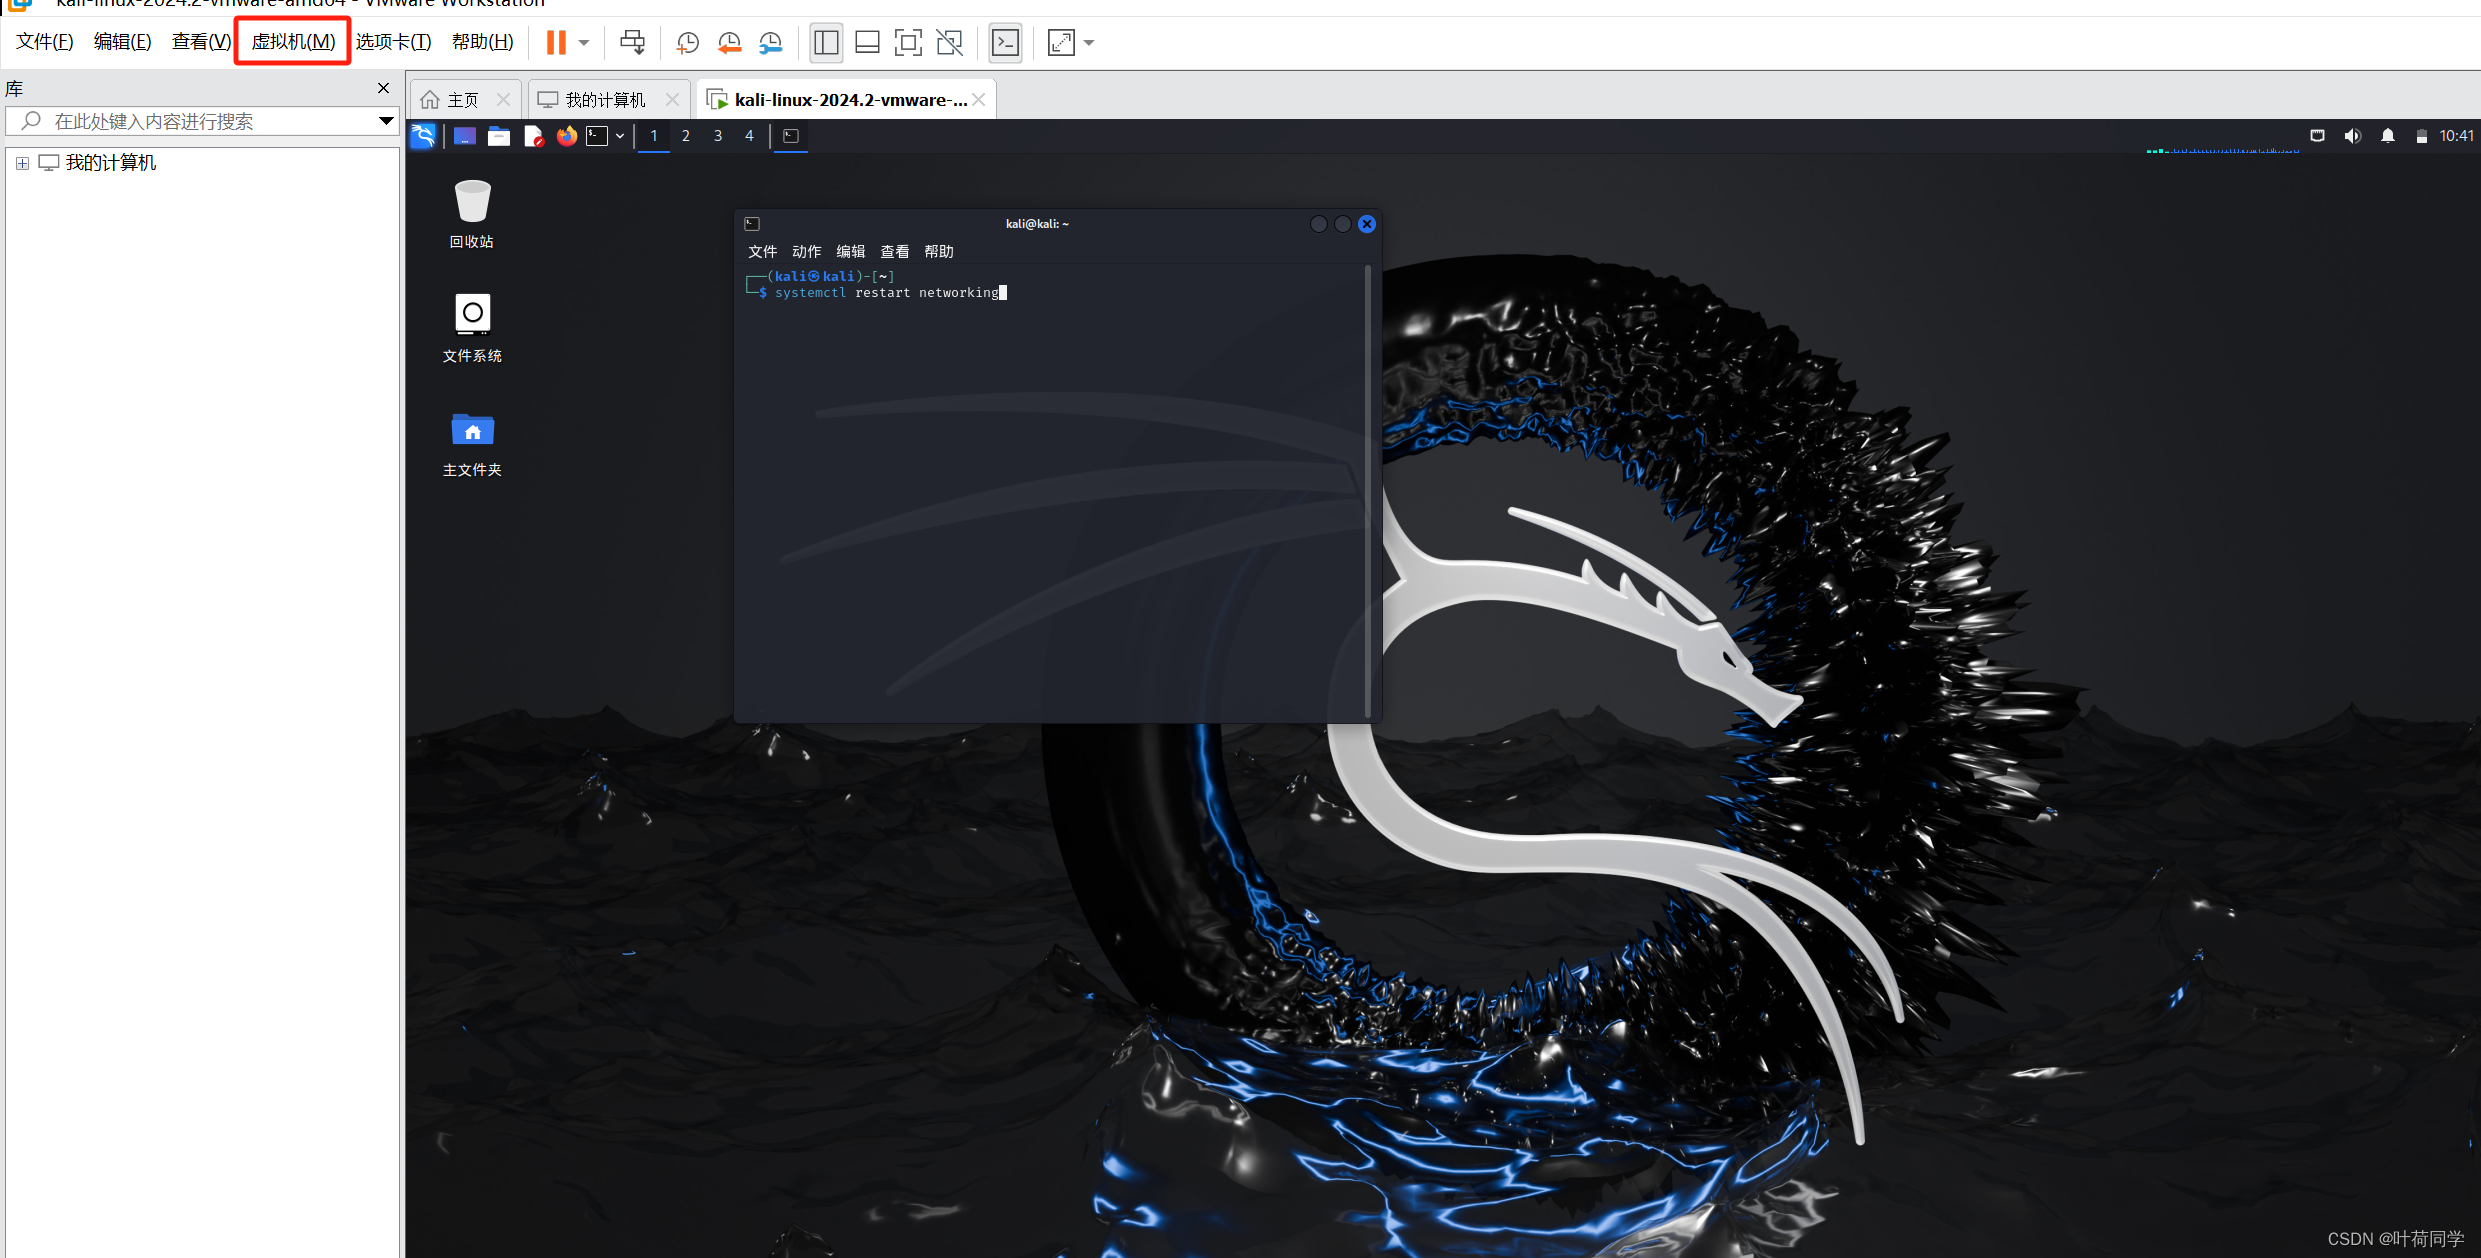Revert VM to previous snapshot
The width and height of the screenshot is (2481, 1258).
tap(729, 42)
